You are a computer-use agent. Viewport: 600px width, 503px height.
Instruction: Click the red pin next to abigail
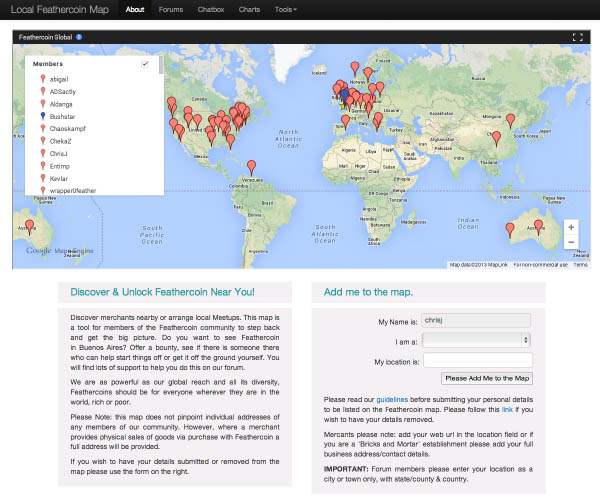click(43, 79)
